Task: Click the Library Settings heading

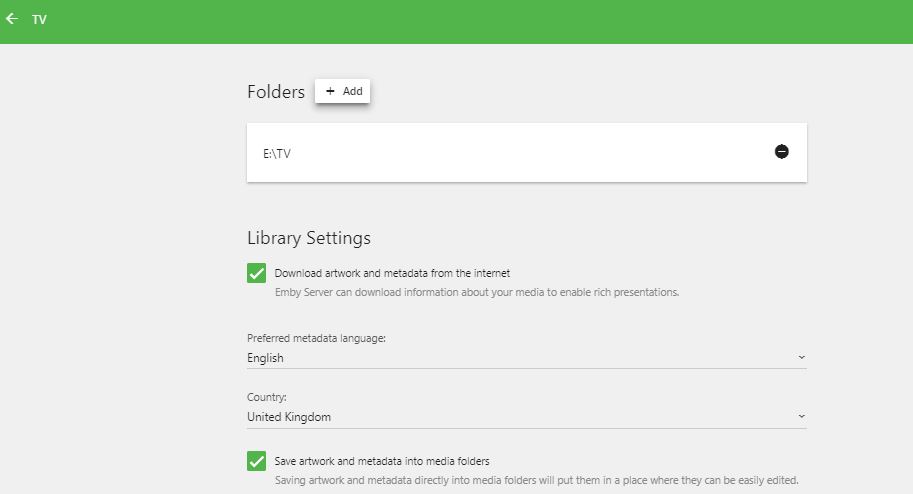Action: tap(309, 238)
